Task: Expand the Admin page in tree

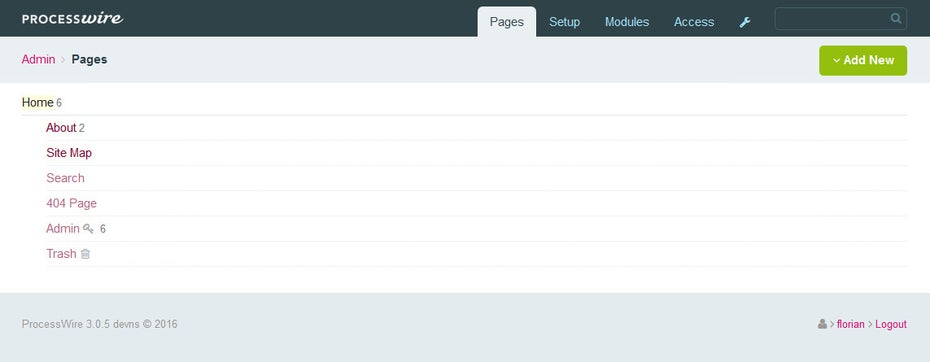Action: (x=63, y=228)
